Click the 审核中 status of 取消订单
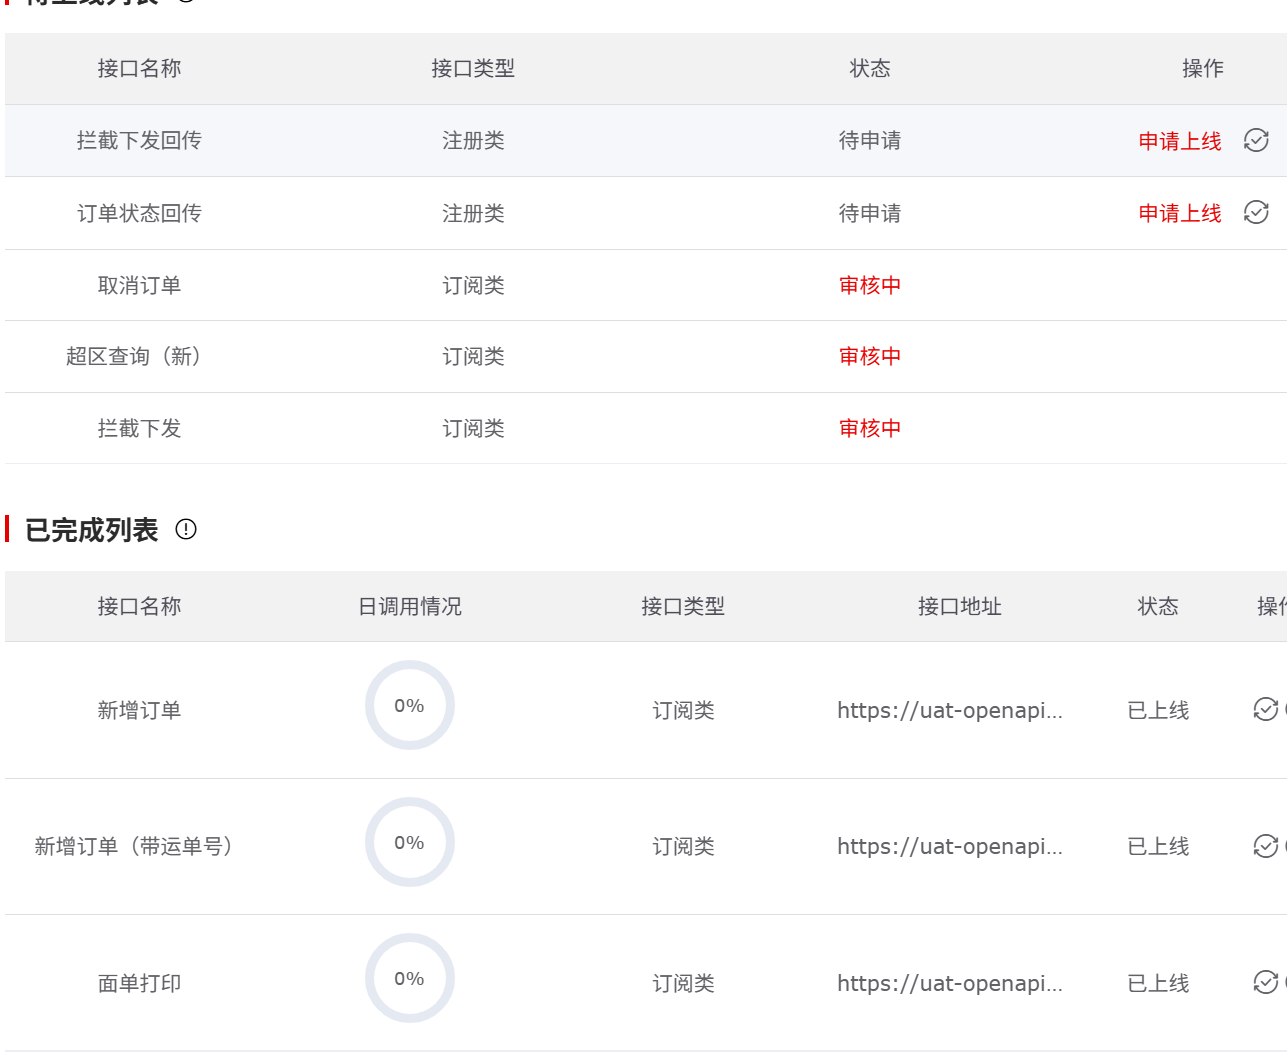Image resolution: width=1287 pixels, height=1059 pixels. (x=870, y=285)
